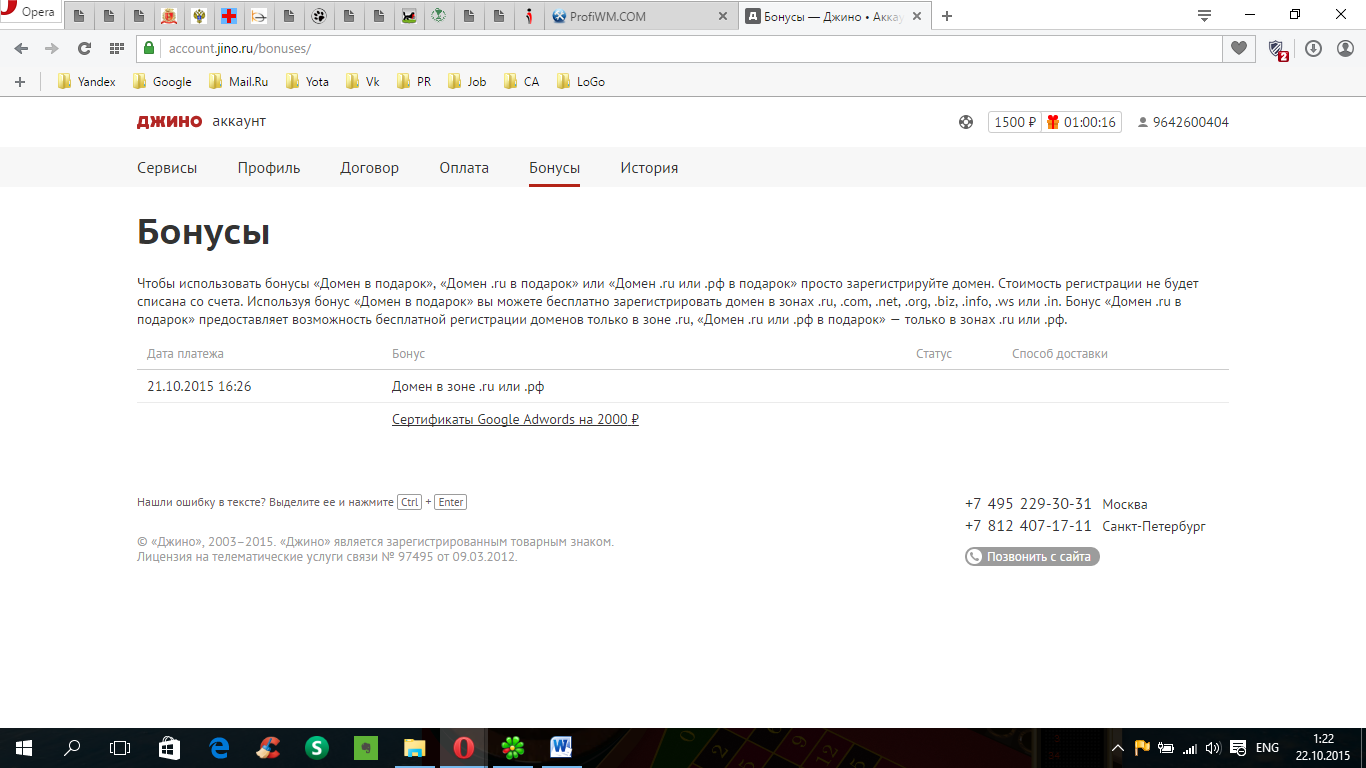Open the Yota bookmarks folder
Image resolution: width=1366 pixels, height=768 pixels.
click(x=307, y=82)
